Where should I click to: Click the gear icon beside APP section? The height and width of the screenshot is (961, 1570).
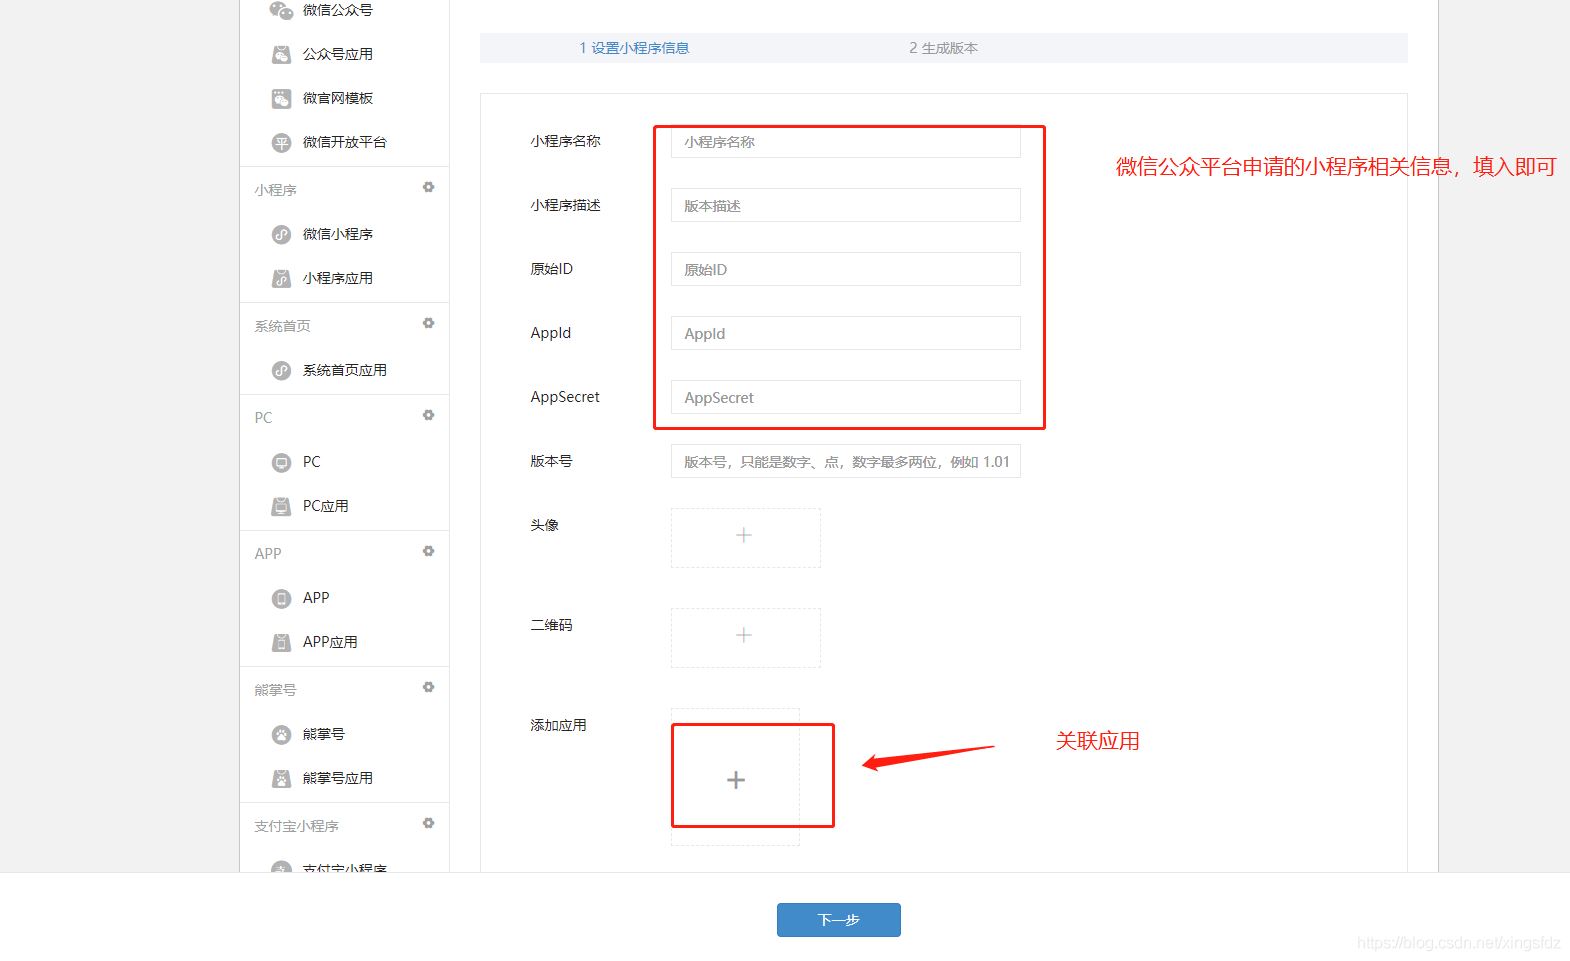tap(428, 552)
